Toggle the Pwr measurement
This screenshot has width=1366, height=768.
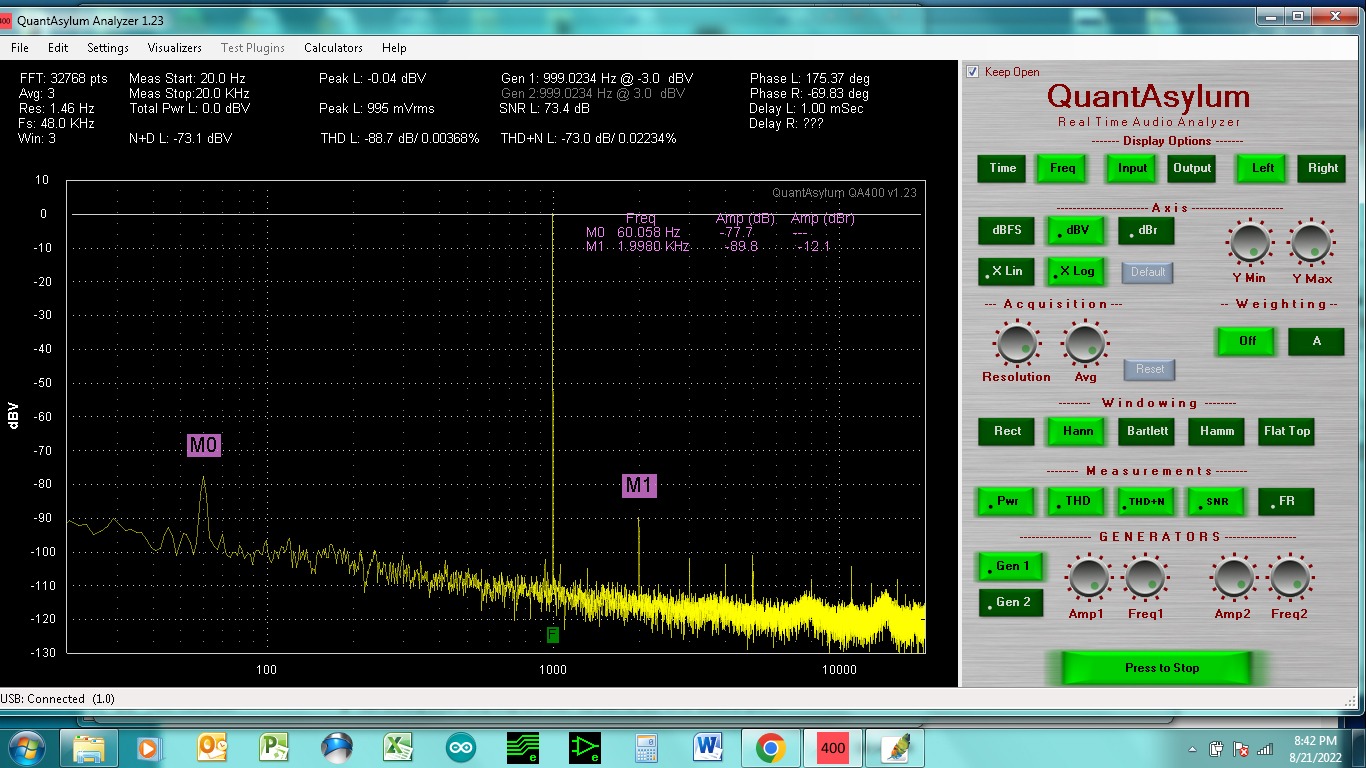[1007, 502]
